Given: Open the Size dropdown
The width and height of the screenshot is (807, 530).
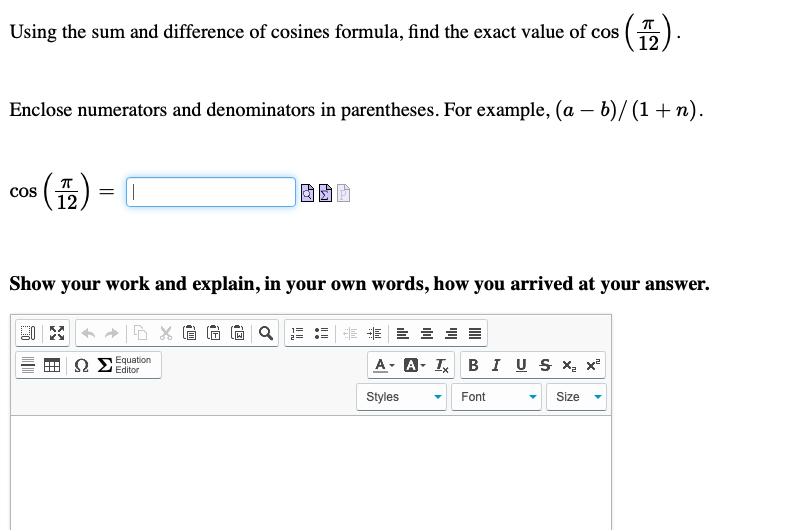Looking at the screenshot, I should 576,397.
